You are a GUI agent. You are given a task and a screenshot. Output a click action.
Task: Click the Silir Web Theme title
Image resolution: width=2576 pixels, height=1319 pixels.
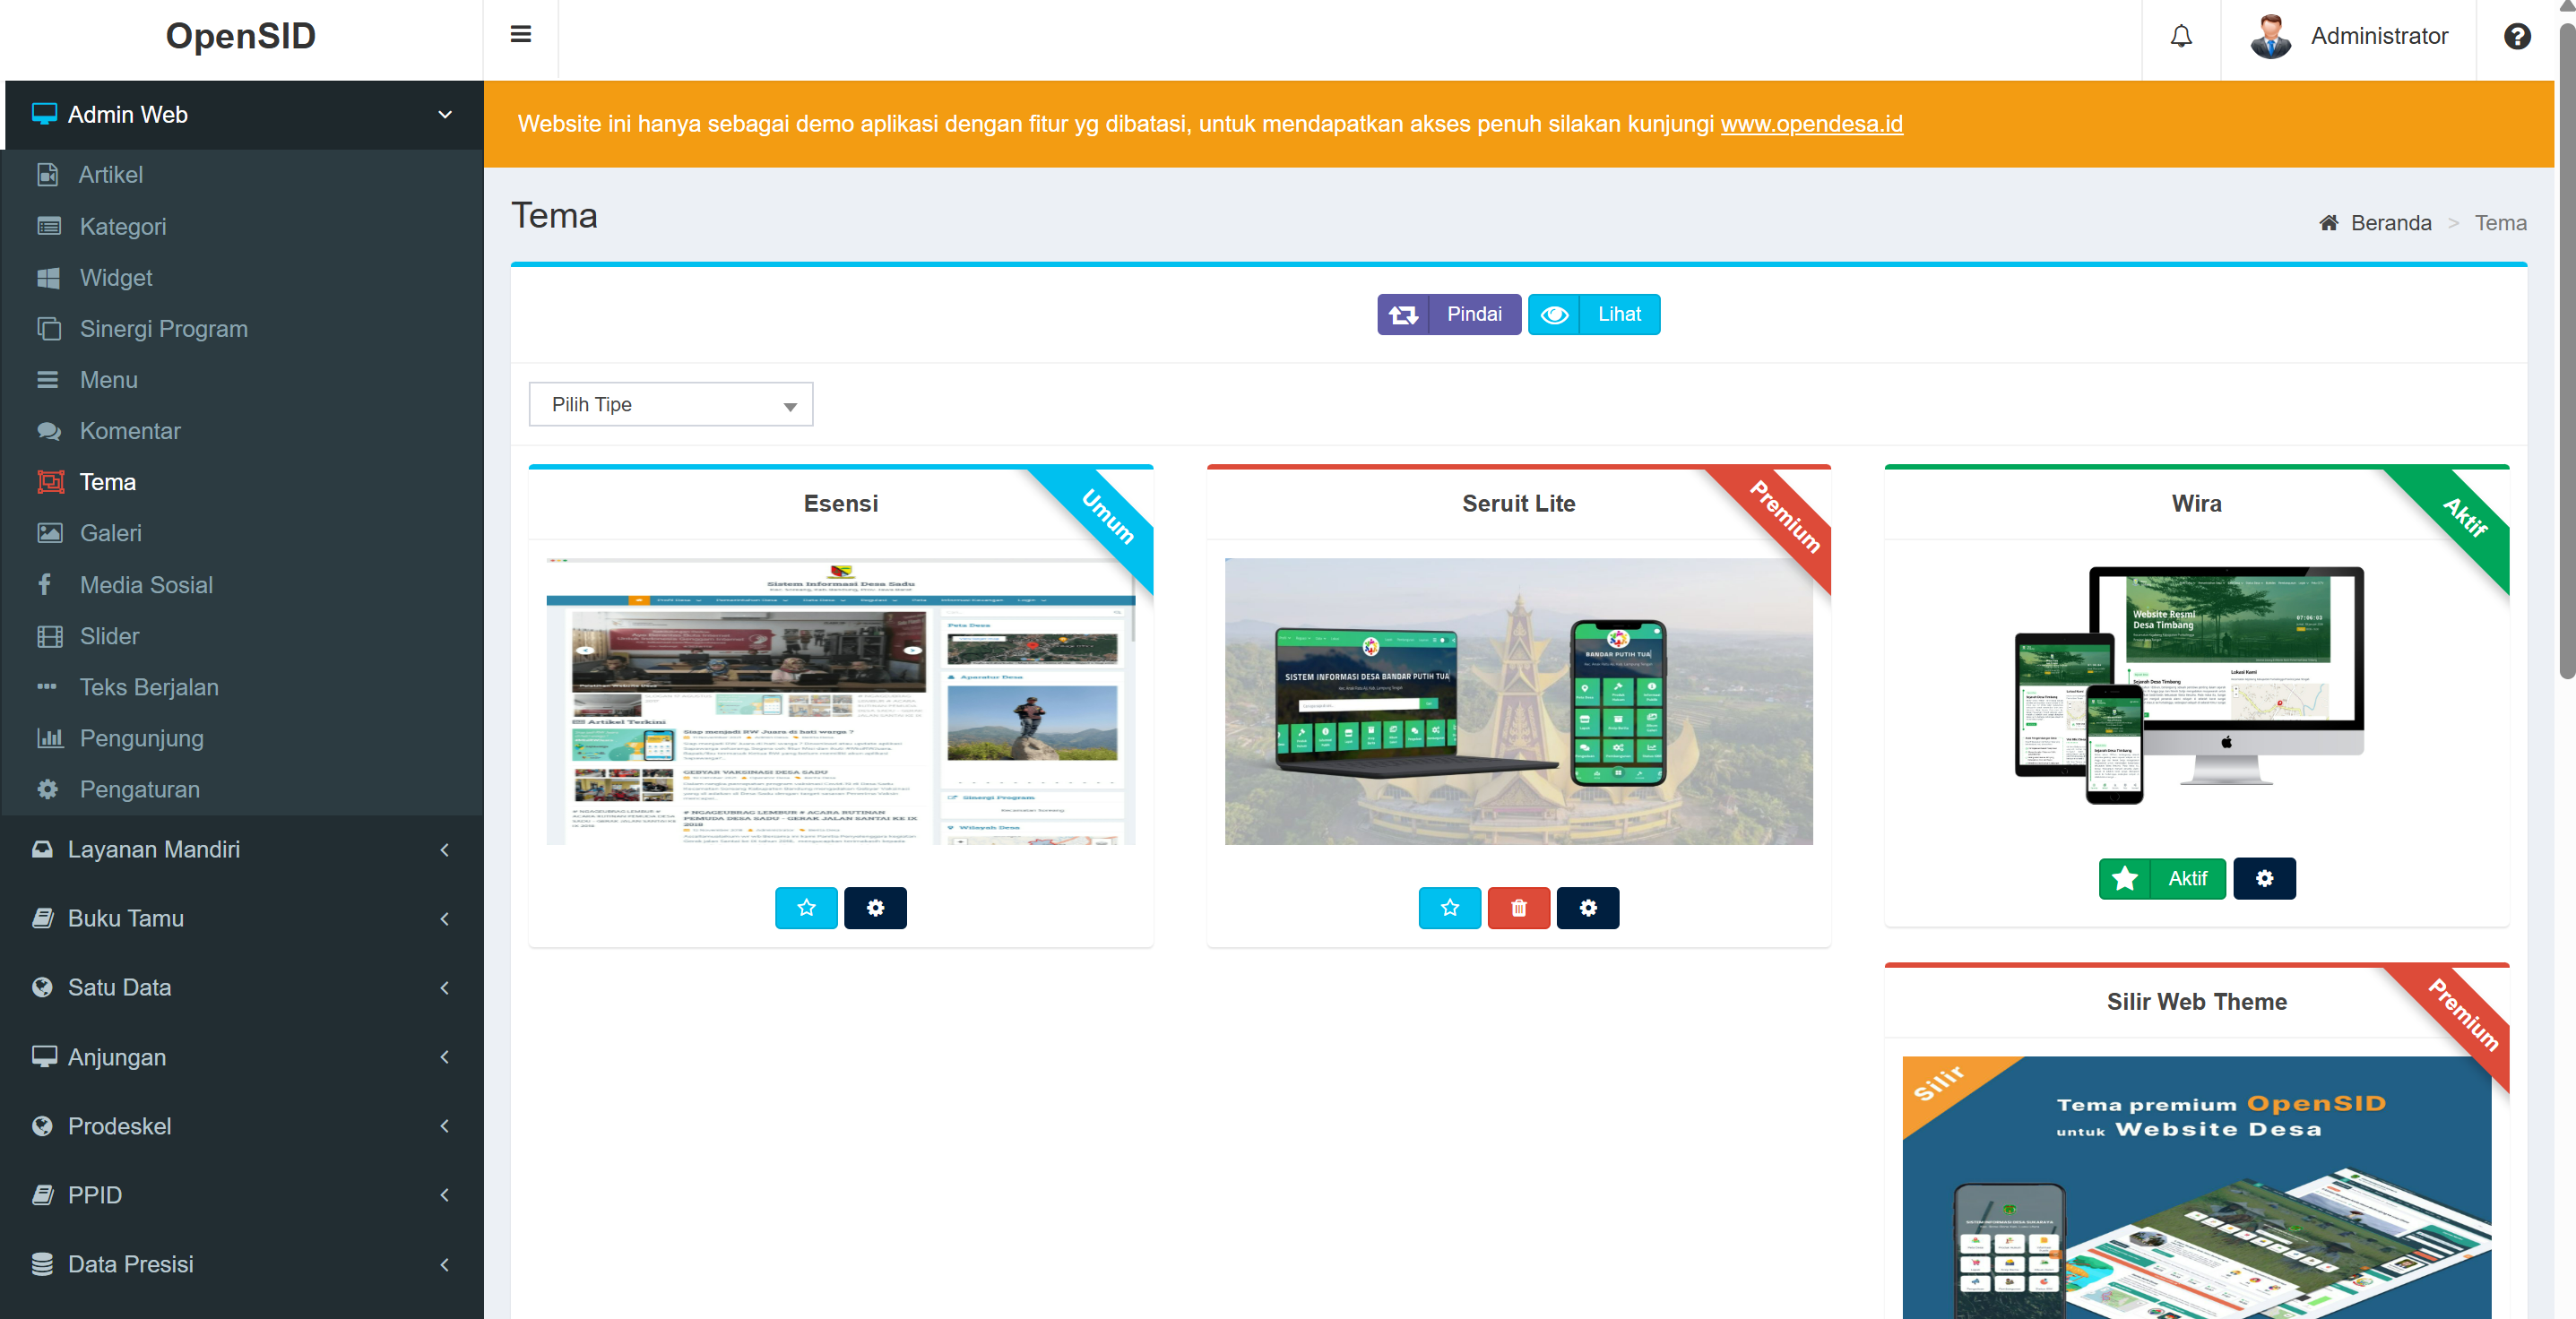[x=2196, y=1001]
